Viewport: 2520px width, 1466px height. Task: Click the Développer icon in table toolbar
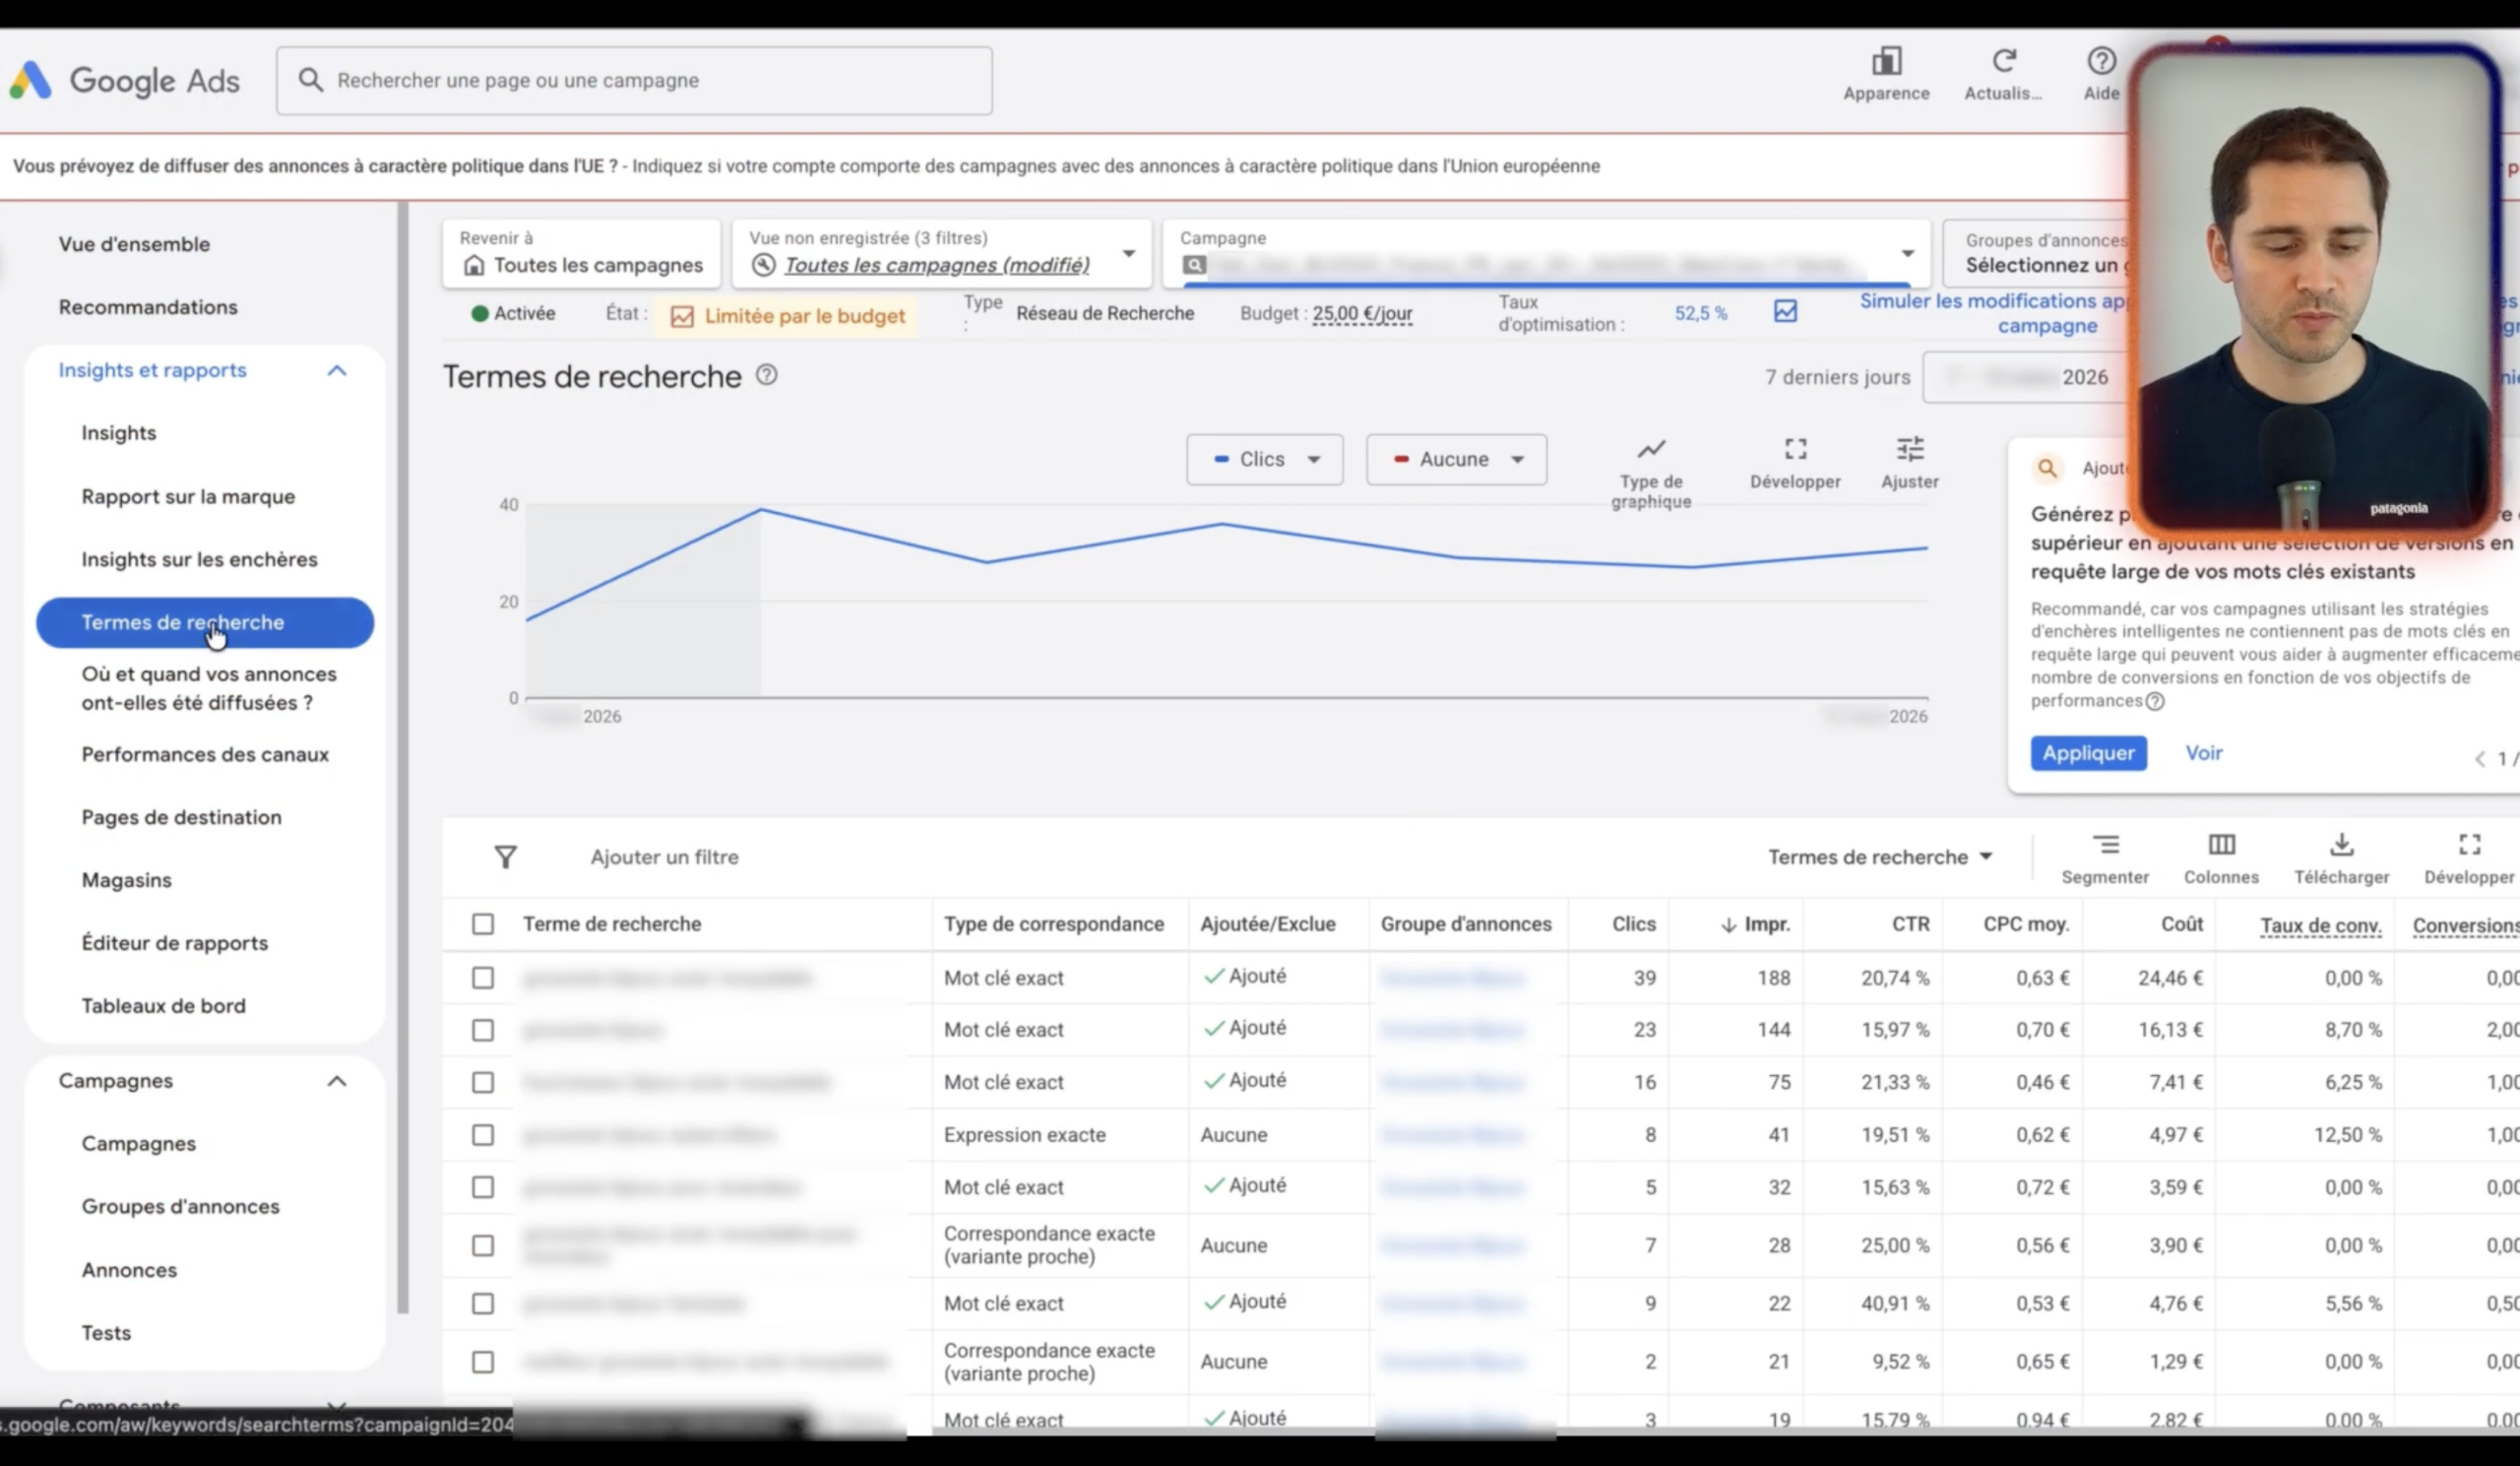coord(2469,845)
